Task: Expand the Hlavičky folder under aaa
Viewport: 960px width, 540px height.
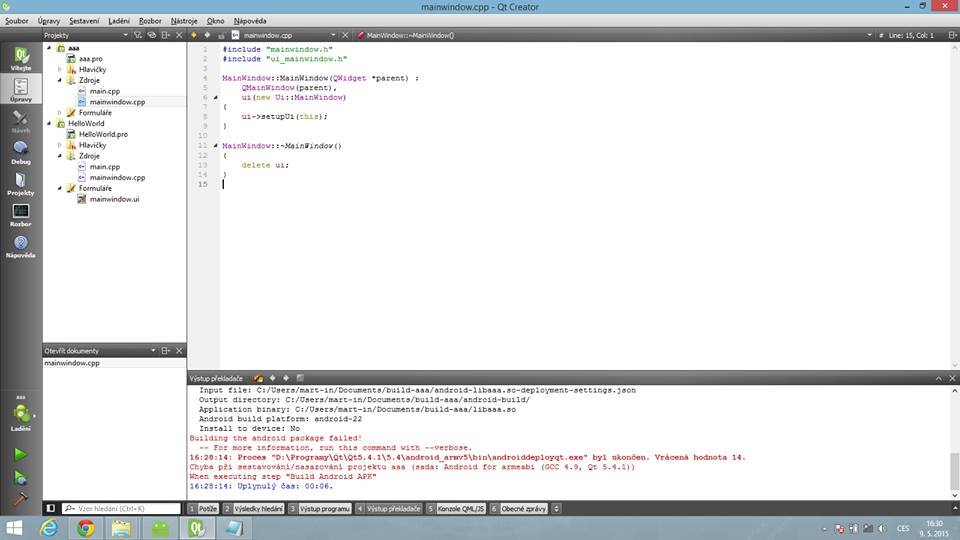Action: pos(60,69)
